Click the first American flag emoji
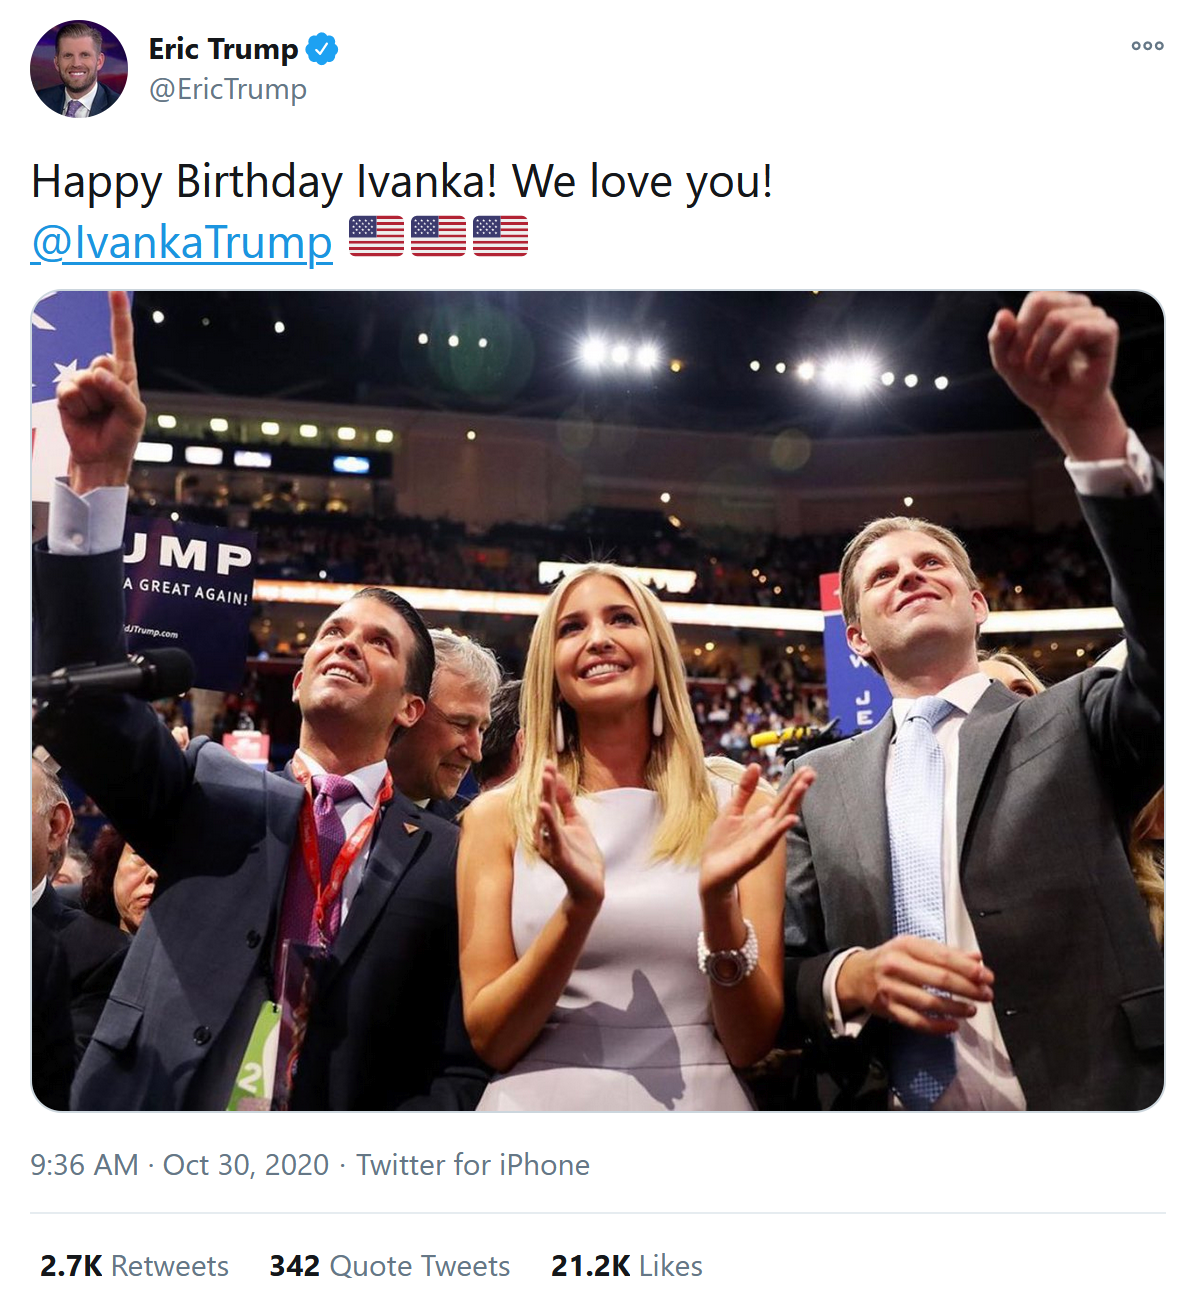Screen dimensions: 1195x1312 376,237
